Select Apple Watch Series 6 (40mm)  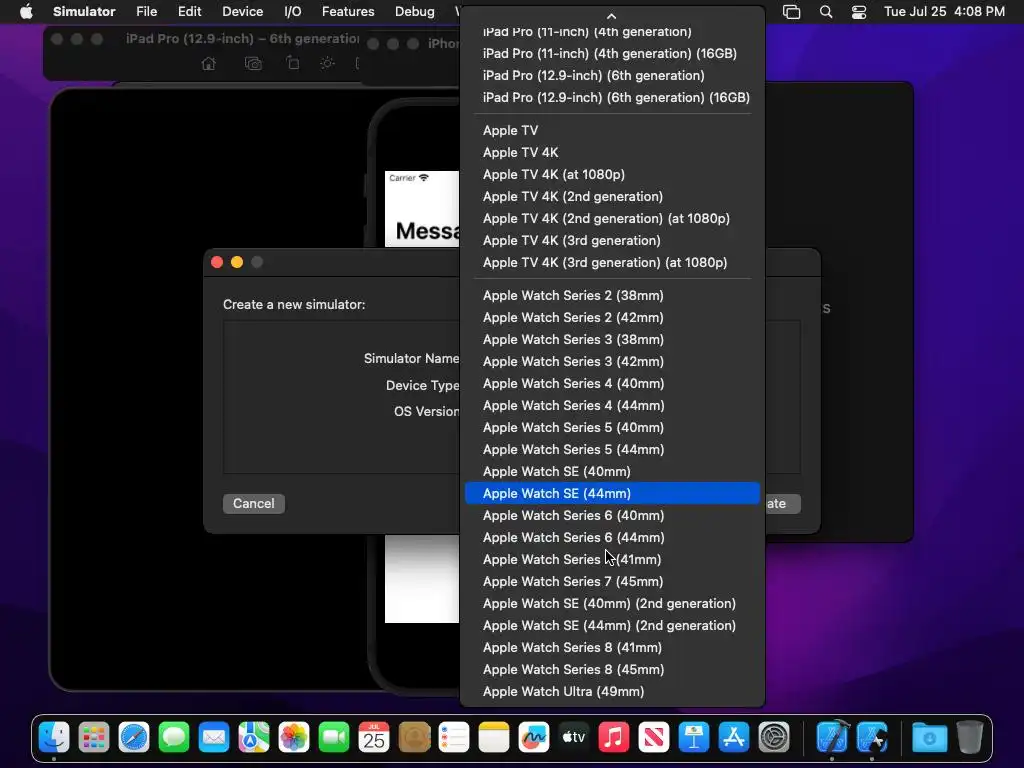[613, 515]
